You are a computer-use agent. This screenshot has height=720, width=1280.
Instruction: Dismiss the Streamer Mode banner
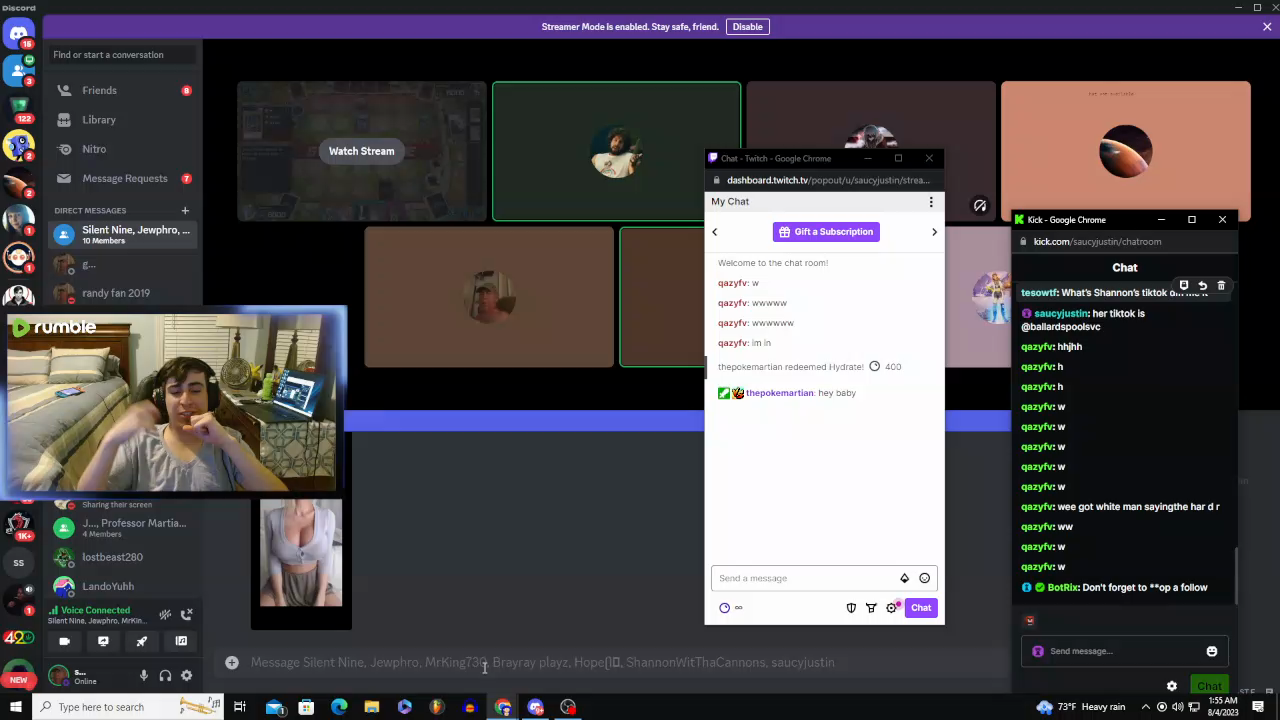pyautogui.click(x=1267, y=27)
